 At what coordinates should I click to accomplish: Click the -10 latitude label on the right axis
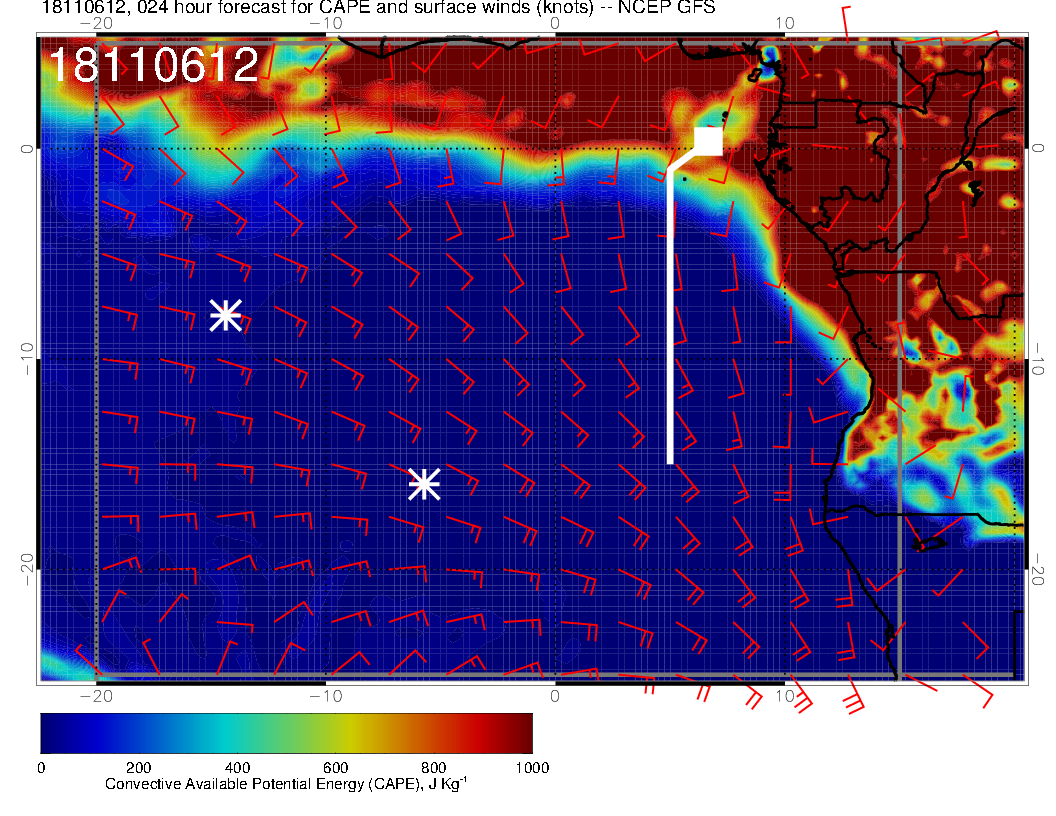pos(1039,359)
